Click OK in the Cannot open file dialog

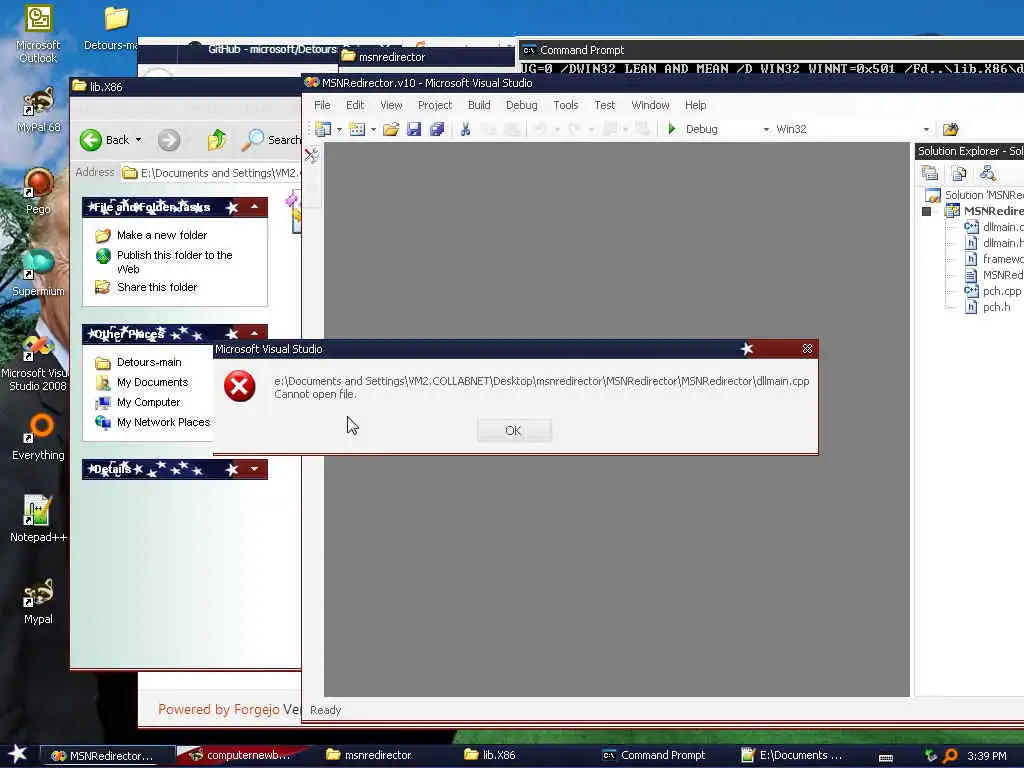click(514, 430)
